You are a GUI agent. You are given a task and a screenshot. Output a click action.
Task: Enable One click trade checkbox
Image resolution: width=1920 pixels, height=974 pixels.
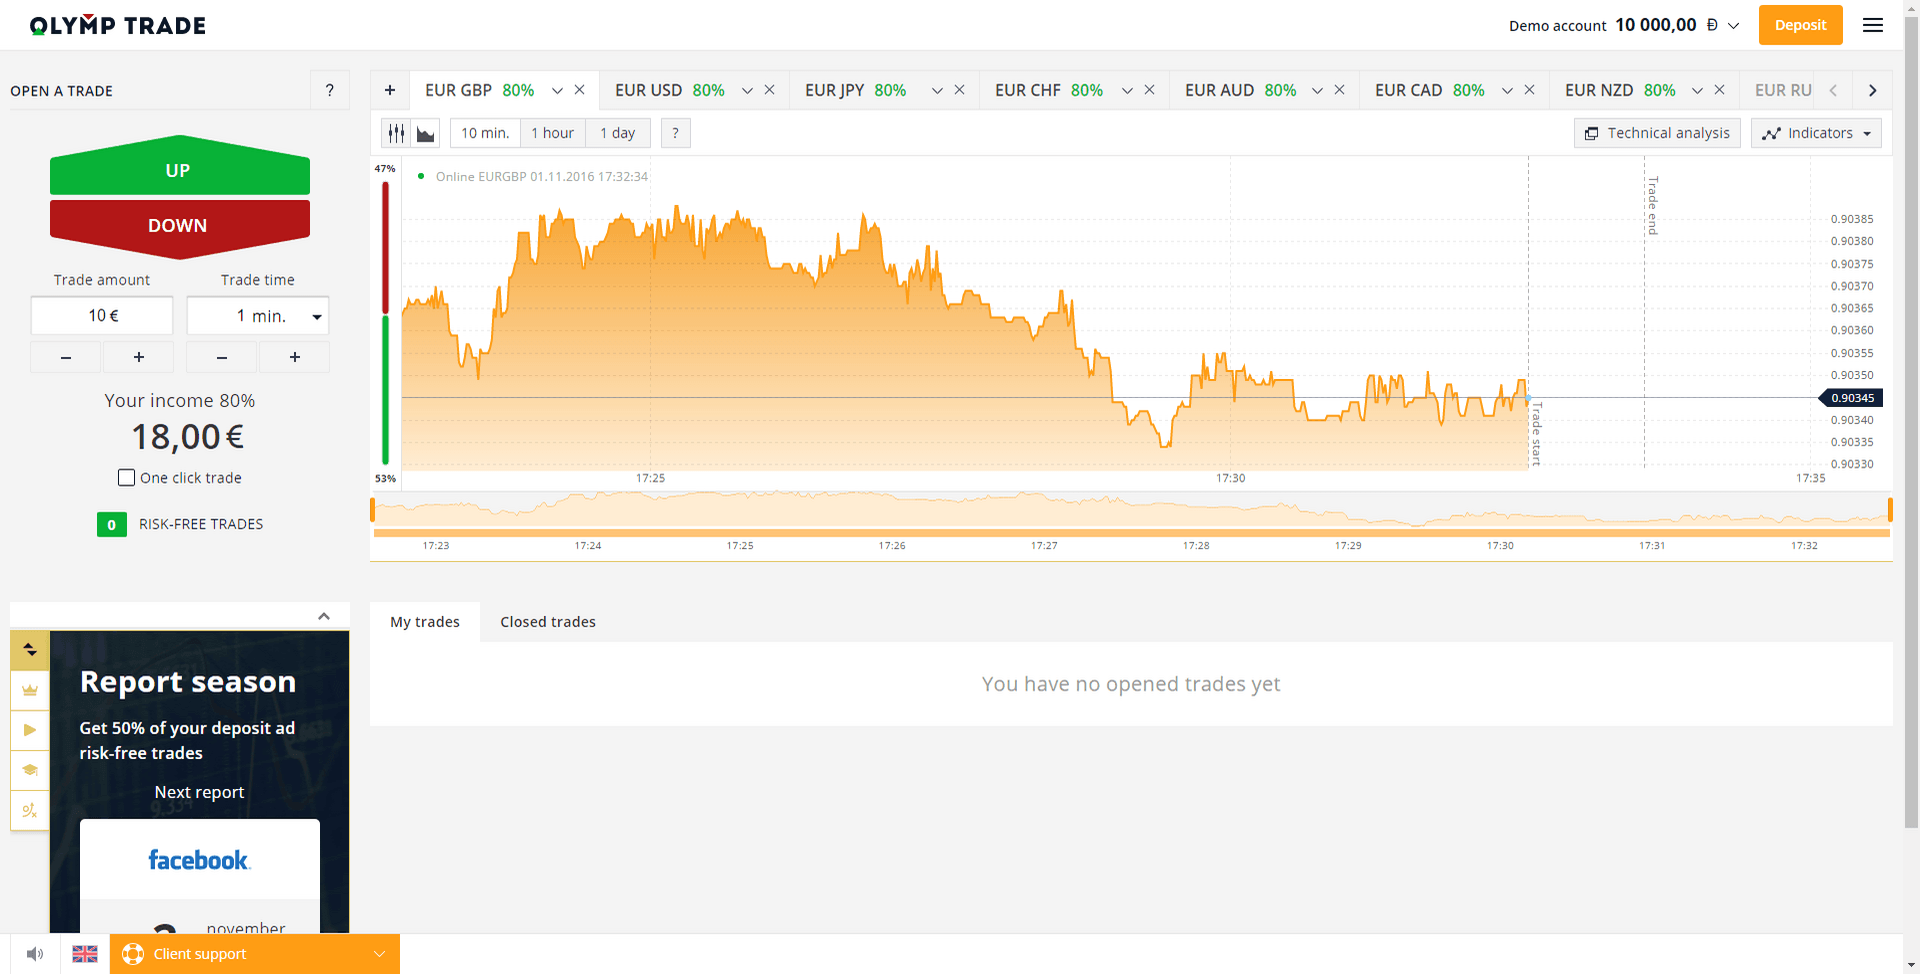tap(126, 478)
